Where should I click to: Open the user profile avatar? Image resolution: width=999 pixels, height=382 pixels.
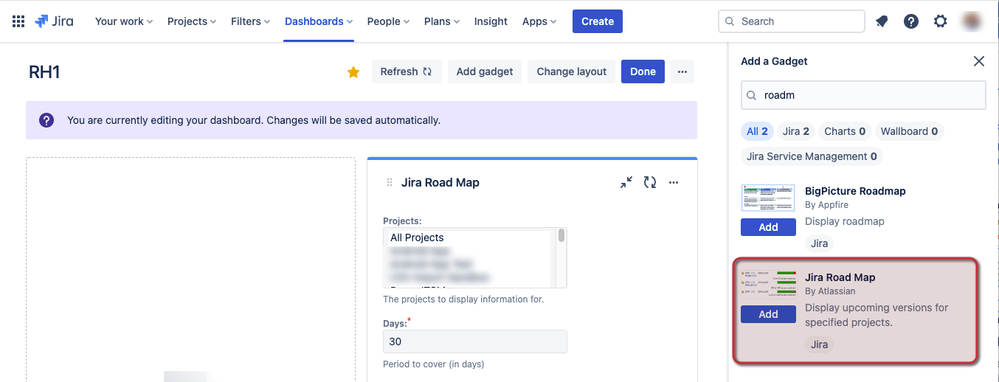[x=972, y=21]
